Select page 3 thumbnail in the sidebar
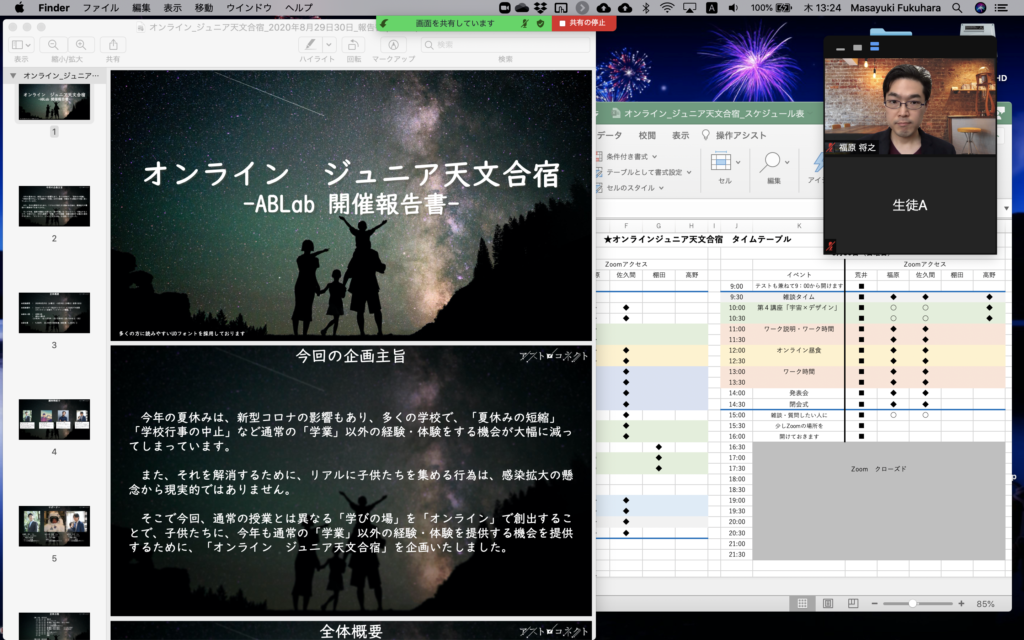The width and height of the screenshot is (1024, 640). click(54, 313)
